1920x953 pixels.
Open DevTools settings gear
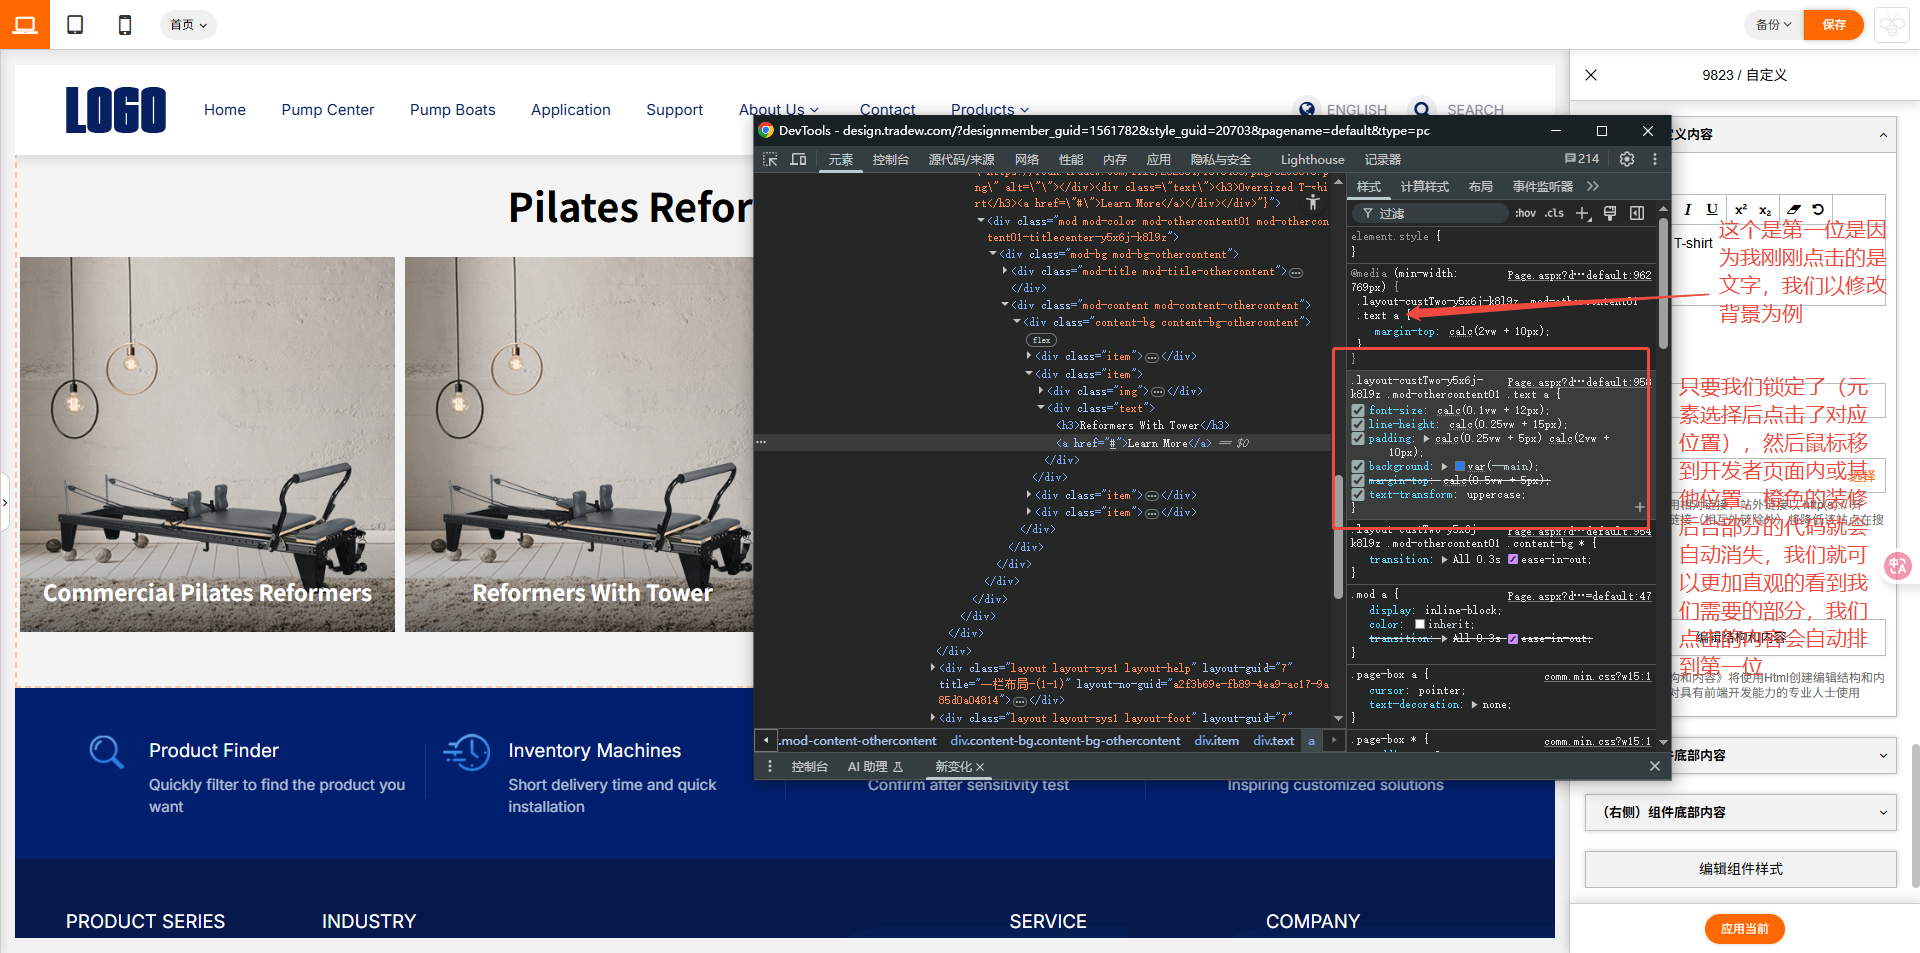[1627, 159]
